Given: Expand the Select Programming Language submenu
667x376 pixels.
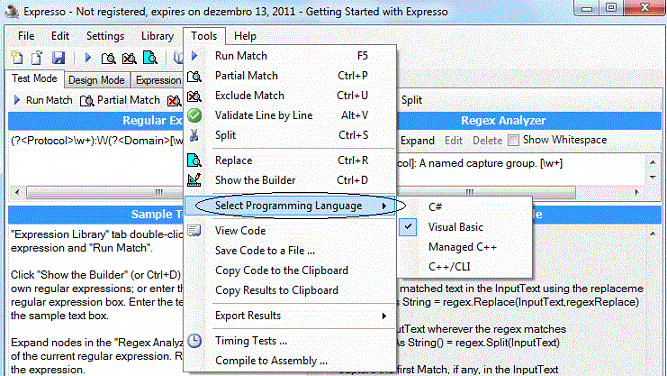Looking at the screenshot, I should click(290, 206).
